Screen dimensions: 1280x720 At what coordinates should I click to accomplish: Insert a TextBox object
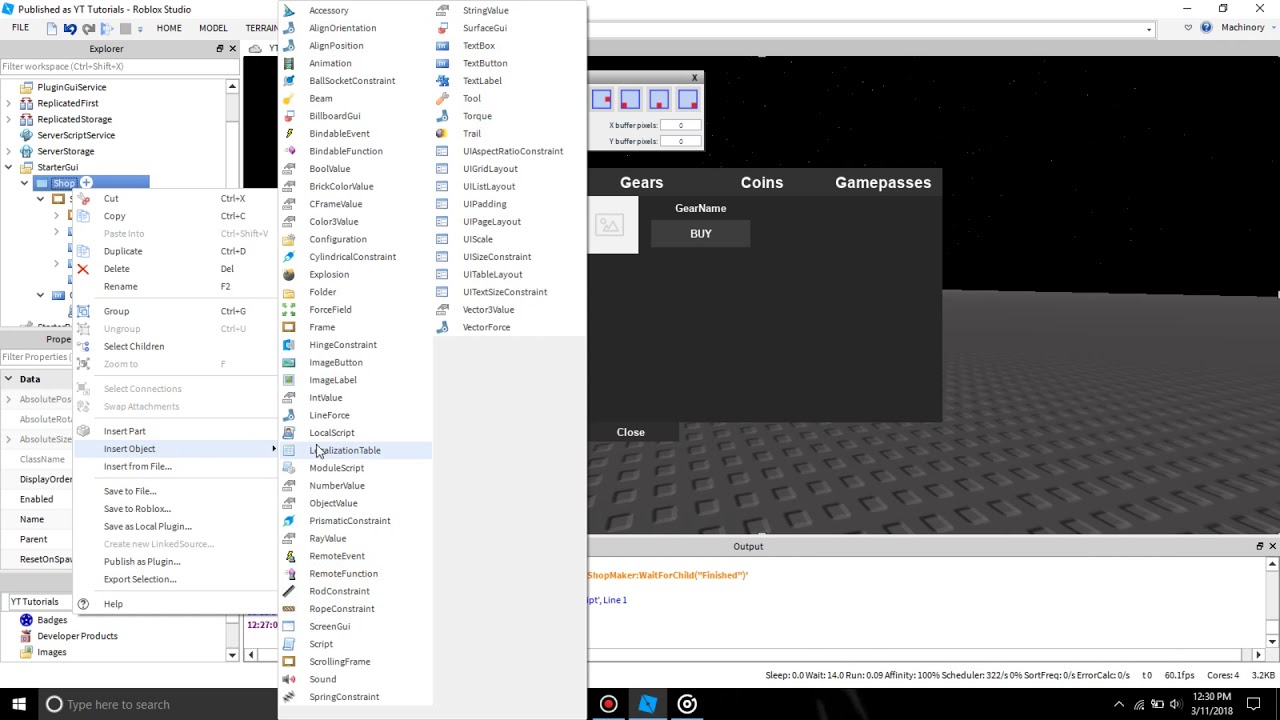pos(509,46)
